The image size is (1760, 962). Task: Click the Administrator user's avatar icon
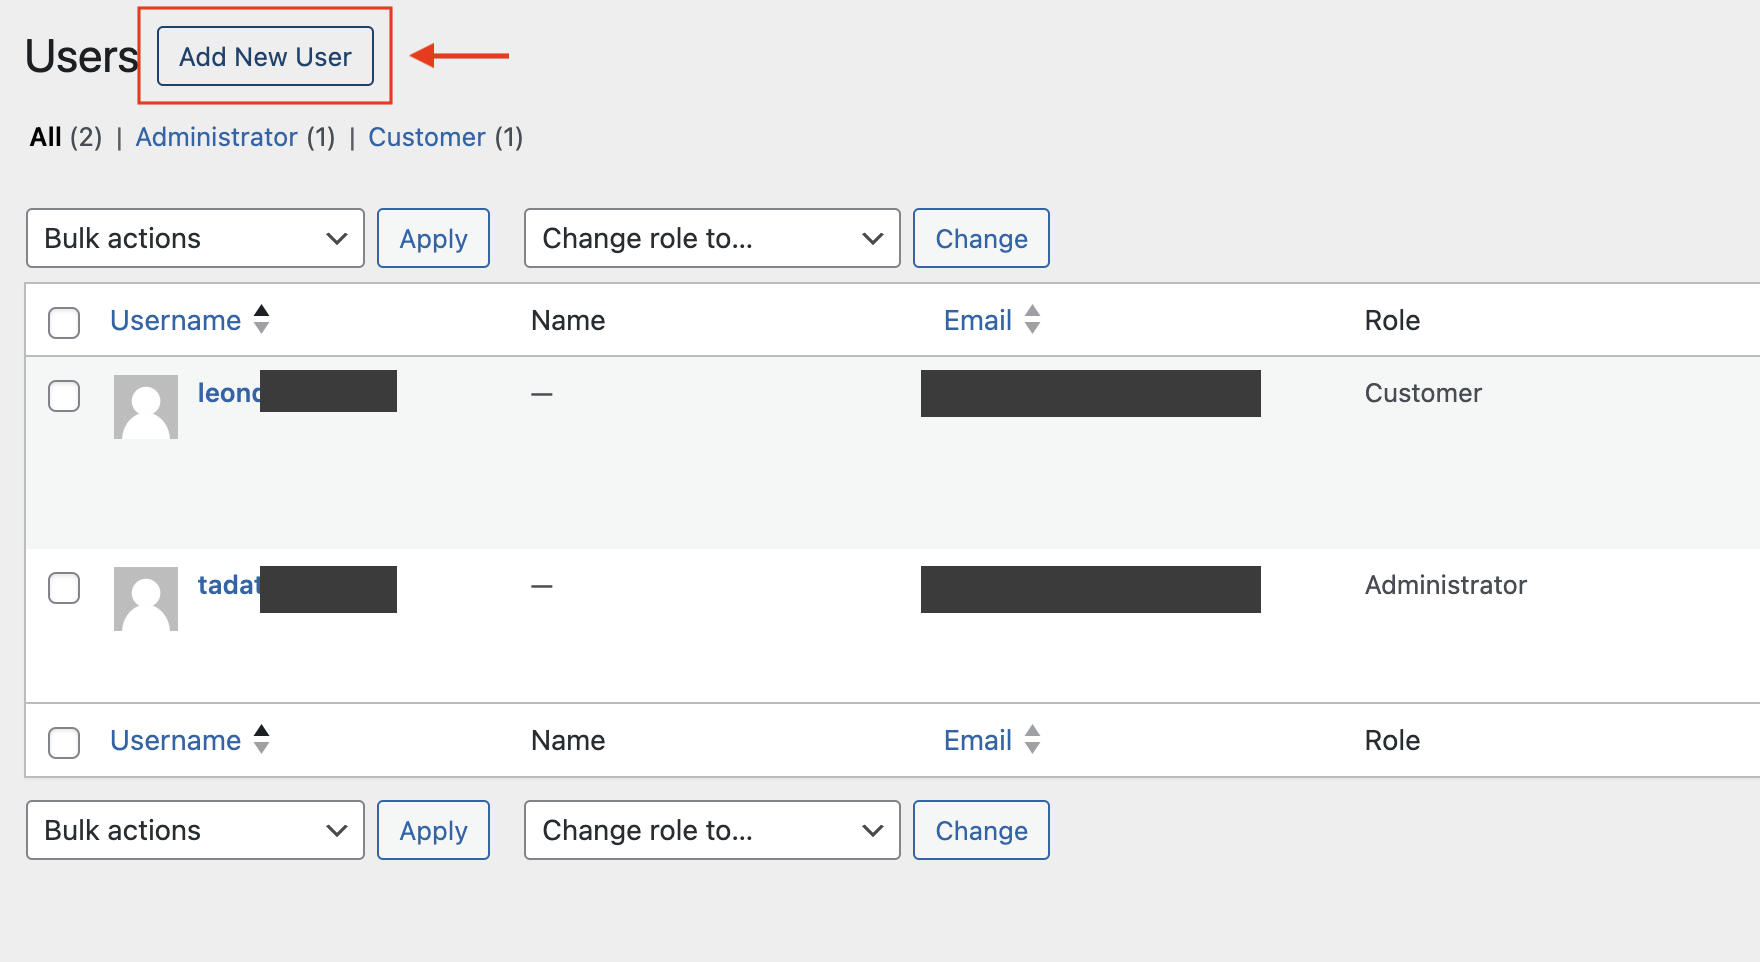point(146,599)
